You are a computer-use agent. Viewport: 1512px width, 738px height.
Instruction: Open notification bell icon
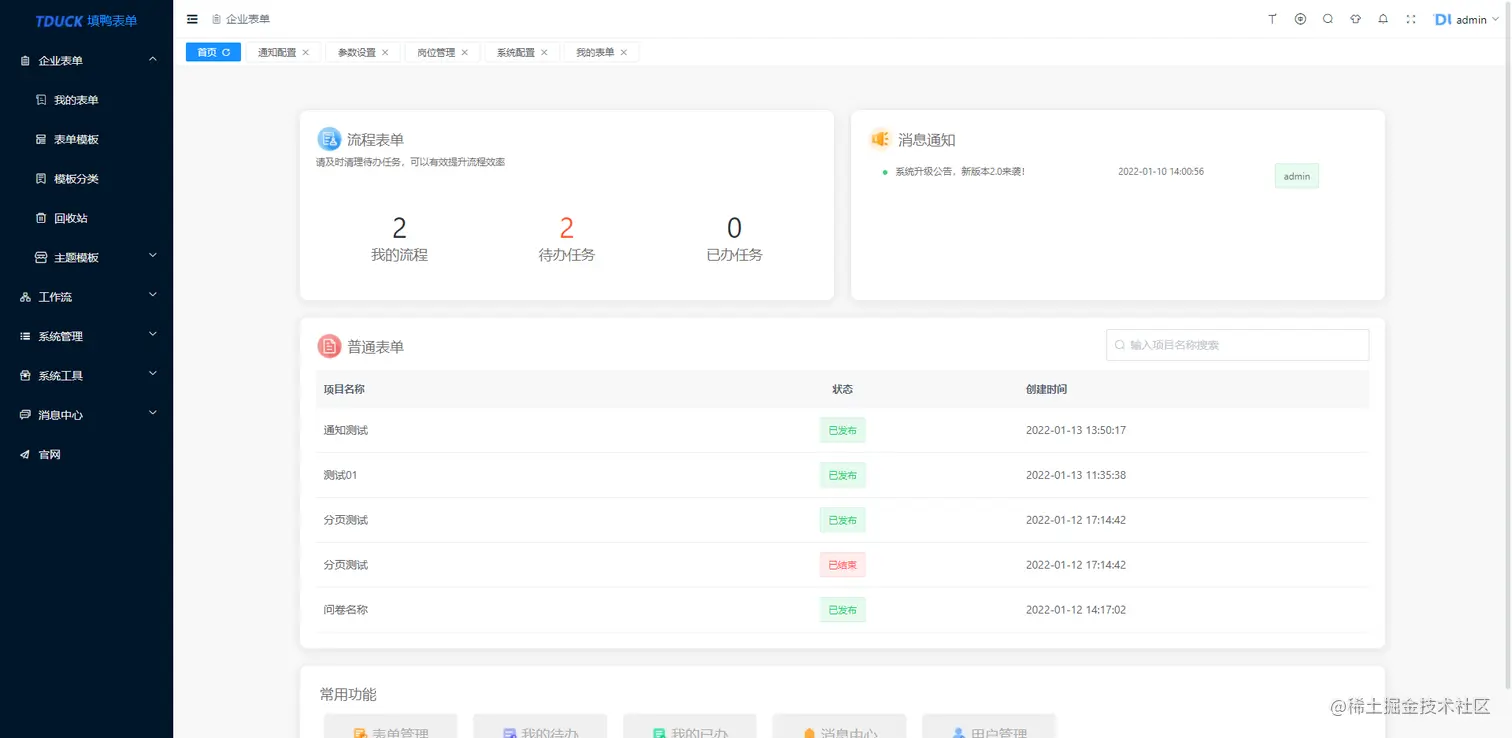pyautogui.click(x=1383, y=19)
